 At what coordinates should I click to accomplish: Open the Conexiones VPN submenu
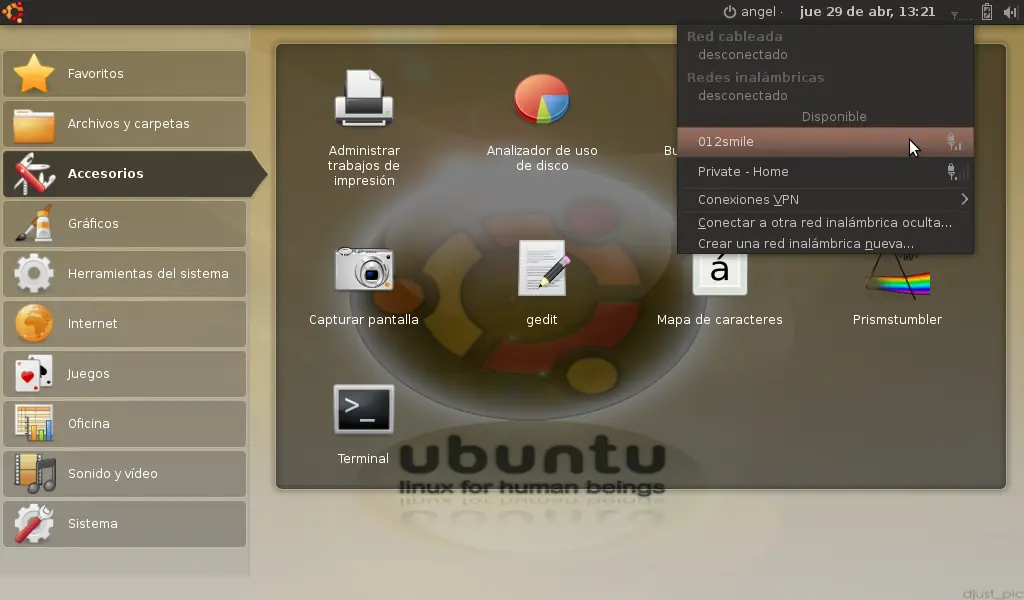click(x=825, y=200)
